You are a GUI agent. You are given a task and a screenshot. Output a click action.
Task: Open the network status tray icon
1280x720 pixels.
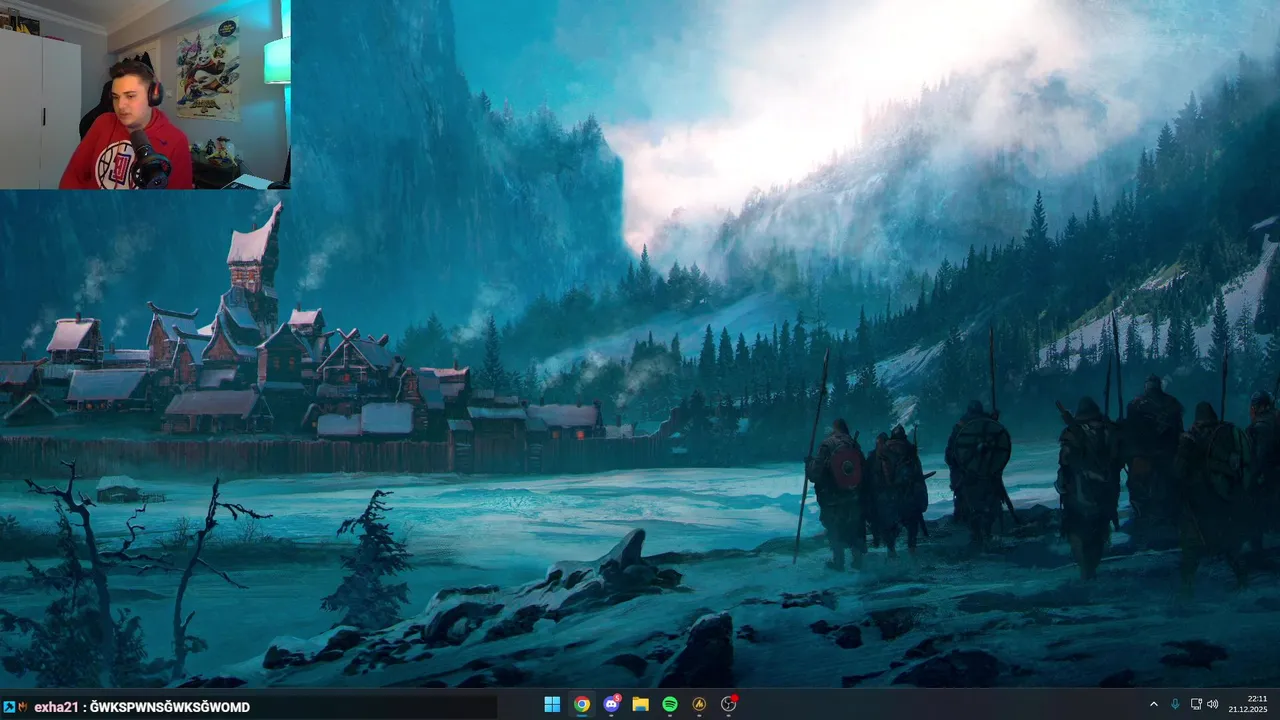coord(1196,704)
